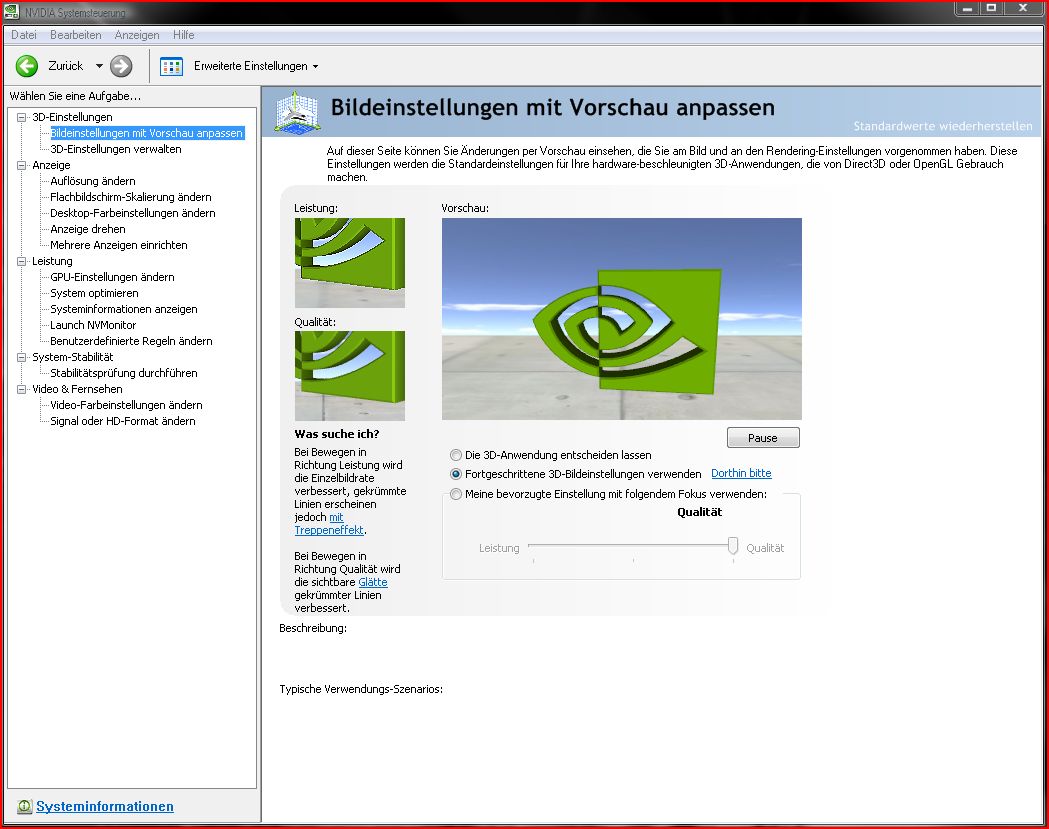Screen dimensions: 1049x829
Task: Open the Datei menu
Action: (x=23, y=35)
